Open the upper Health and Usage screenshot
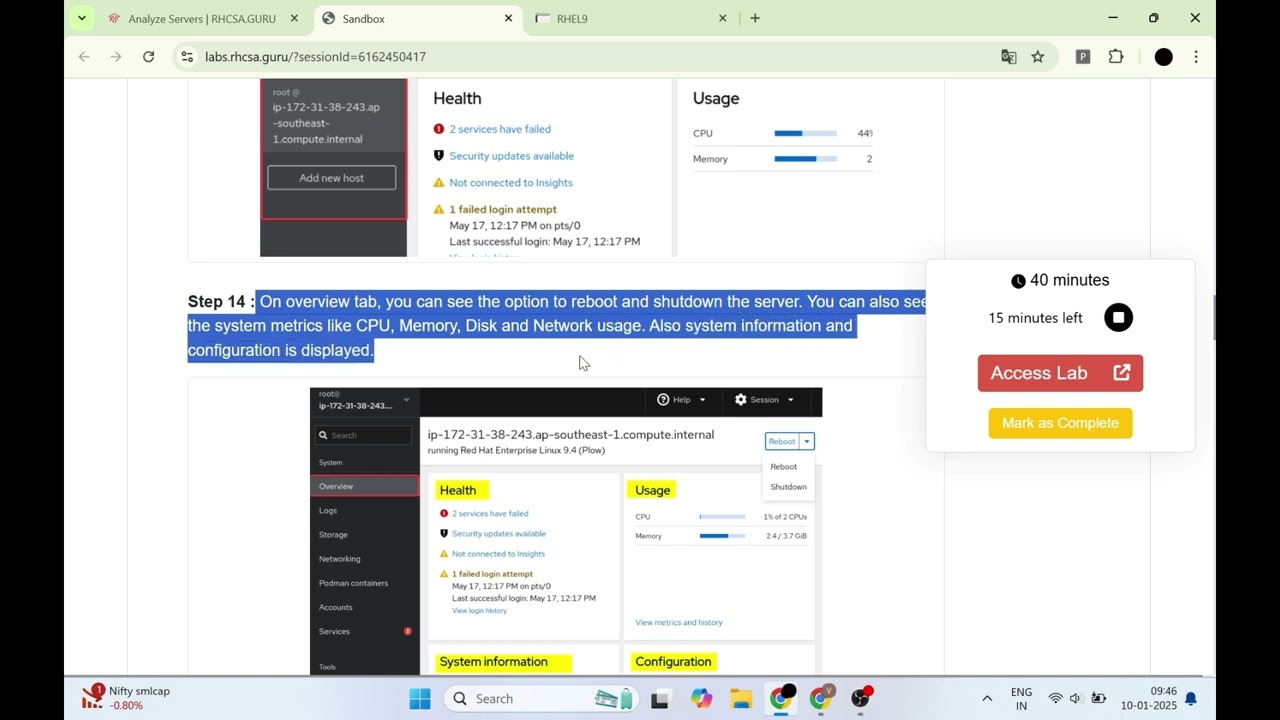Viewport: 1280px width, 720px height. click(566, 167)
